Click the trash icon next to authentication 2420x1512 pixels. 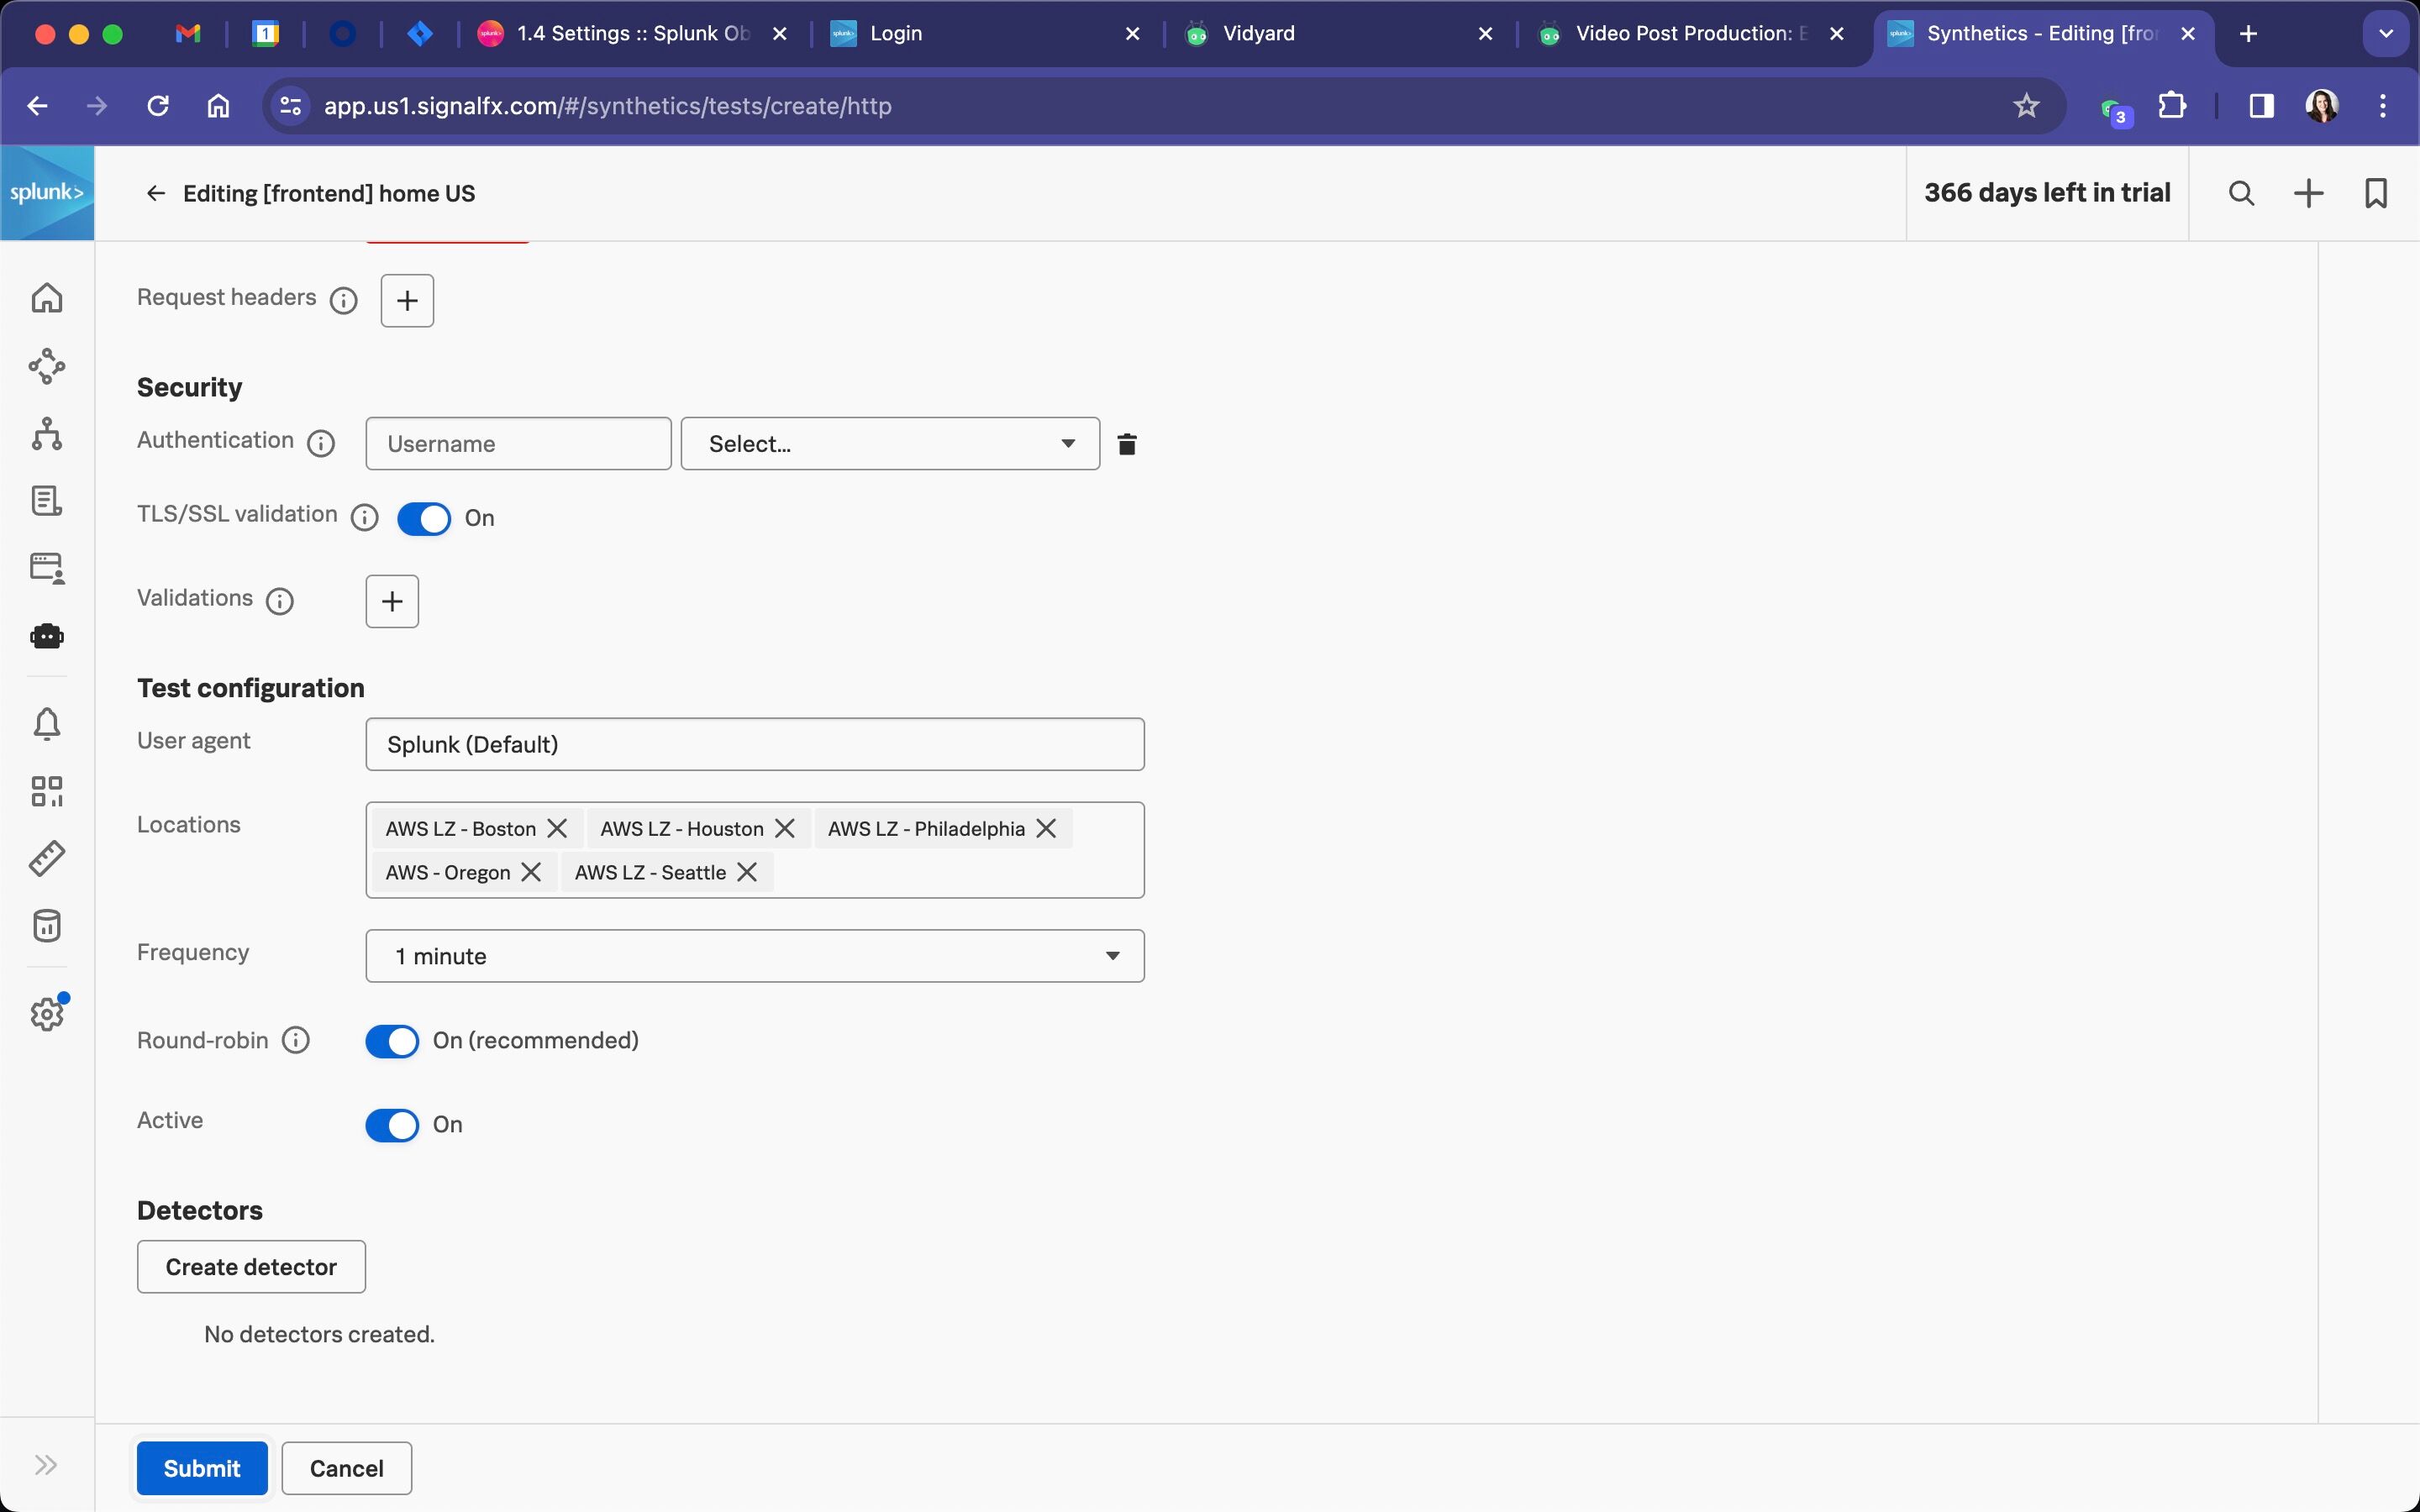click(x=1127, y=444)
